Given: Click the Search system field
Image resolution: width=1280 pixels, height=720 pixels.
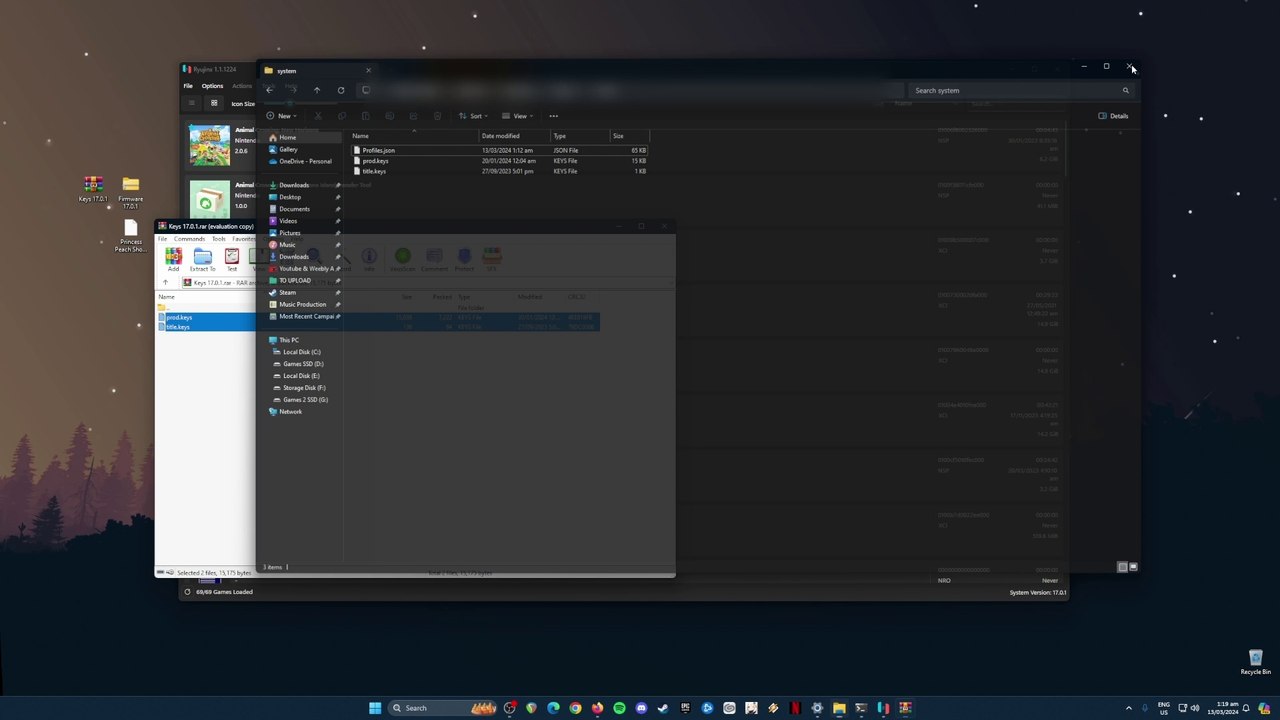Looking at the screenshot, I should click(x=1023, y=90).
